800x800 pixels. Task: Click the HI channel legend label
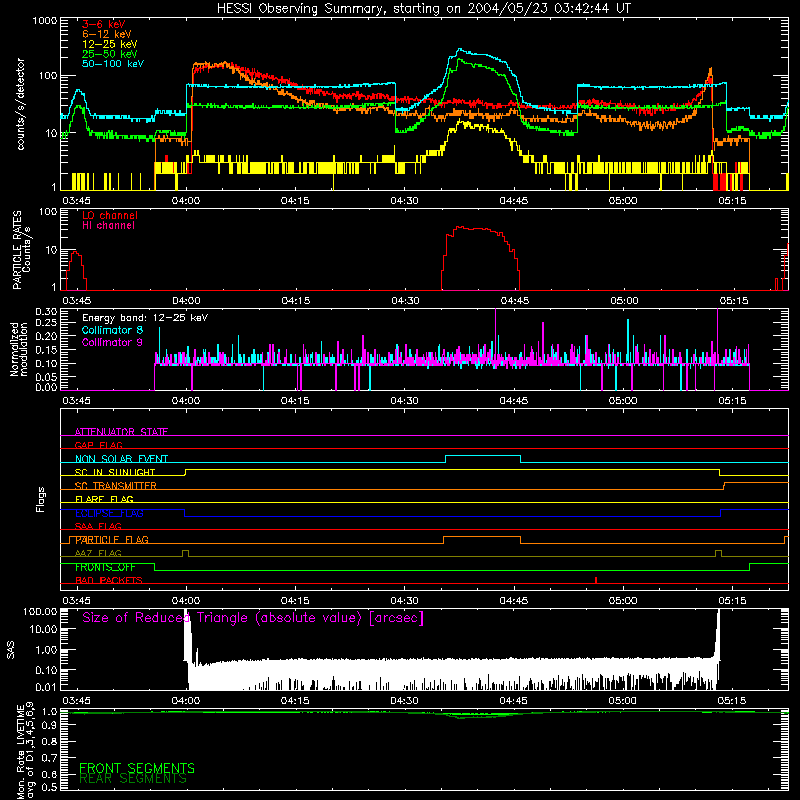pos(109,226)
